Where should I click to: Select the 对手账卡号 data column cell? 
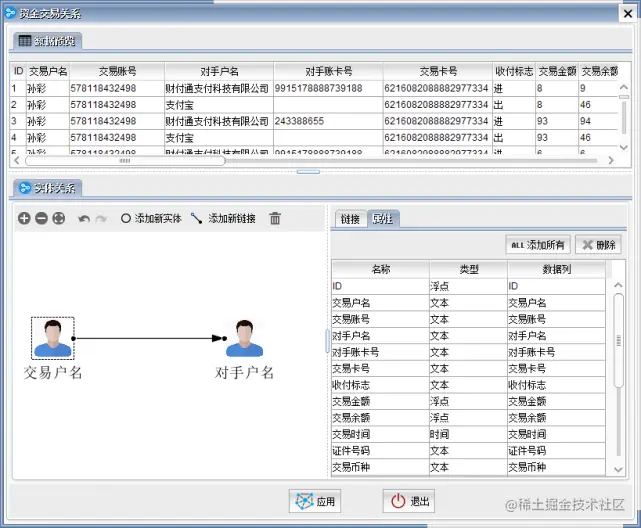pos(556,352)
